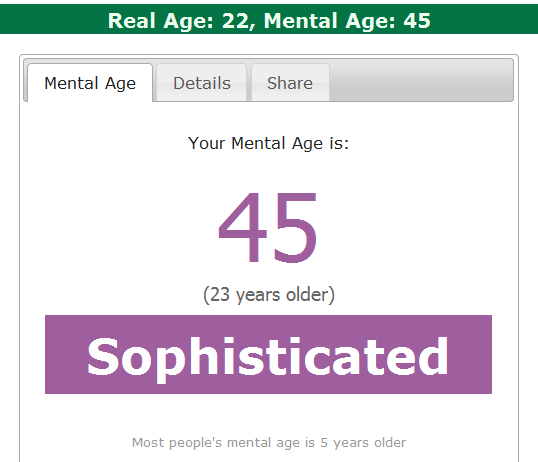Click the large purple digit 5

[295, 228]
